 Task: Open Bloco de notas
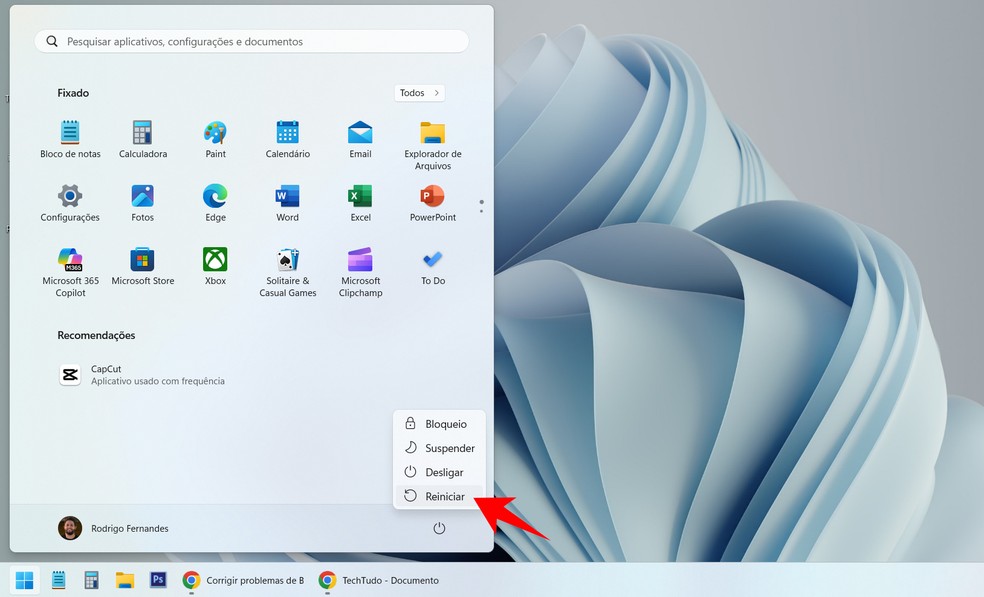click(x=69, y=131)
